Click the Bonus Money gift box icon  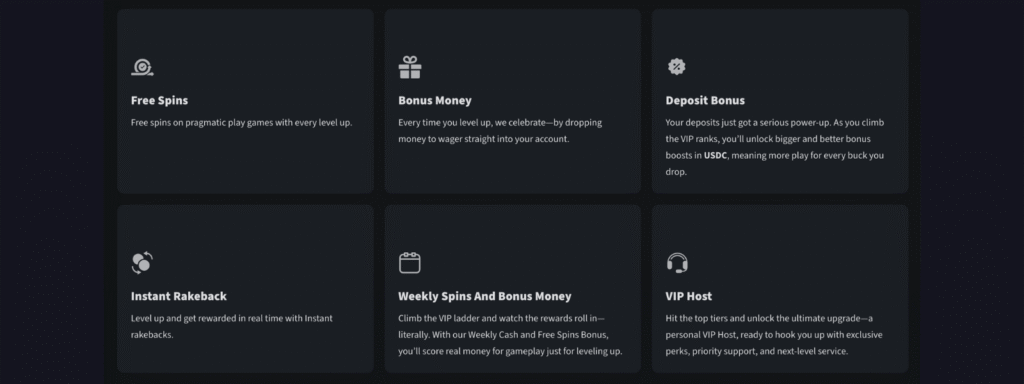coord(410,67)
